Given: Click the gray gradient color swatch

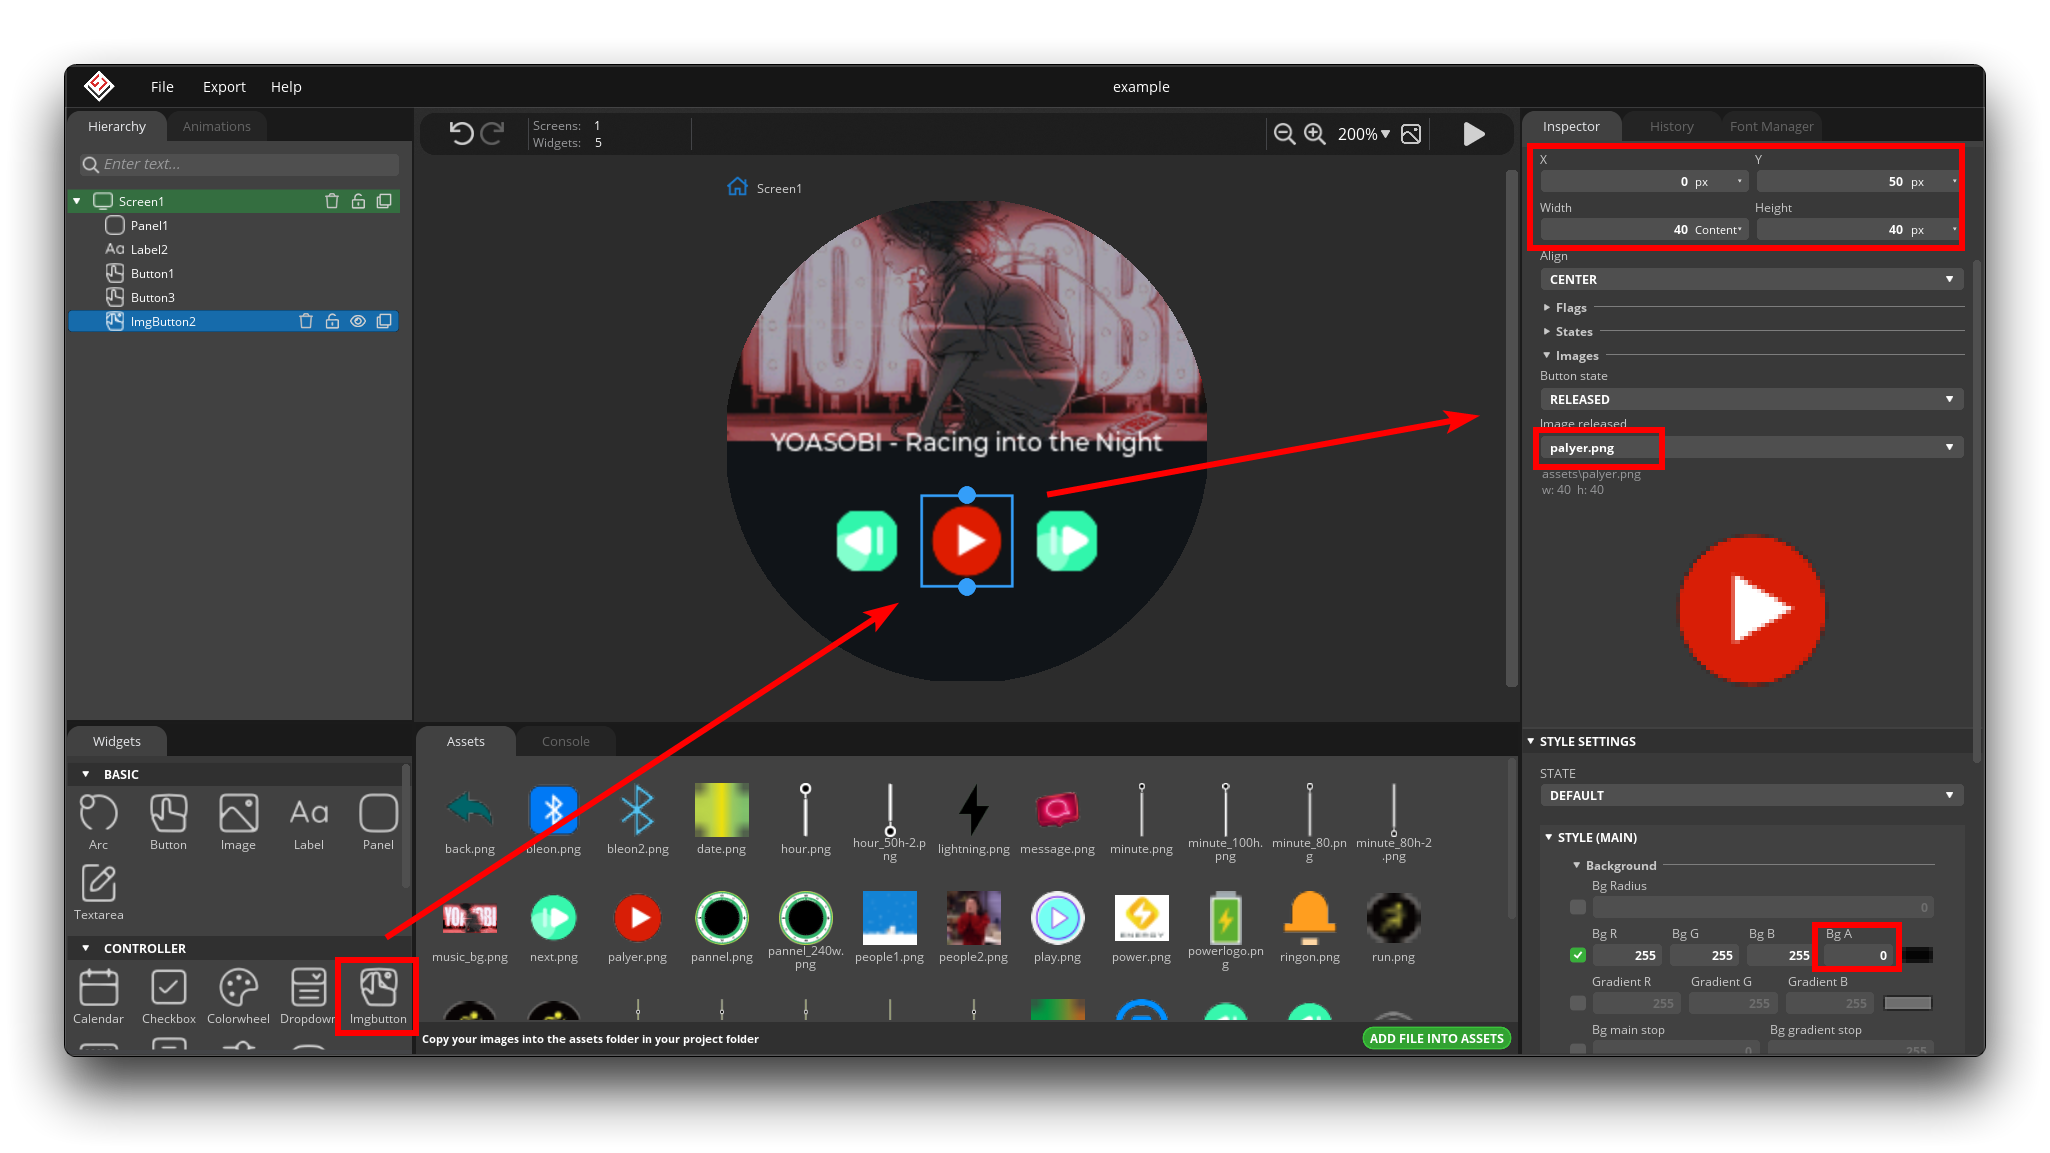Looking at the screenshot, I should pyautogui.click(x=1908, y=1003).
